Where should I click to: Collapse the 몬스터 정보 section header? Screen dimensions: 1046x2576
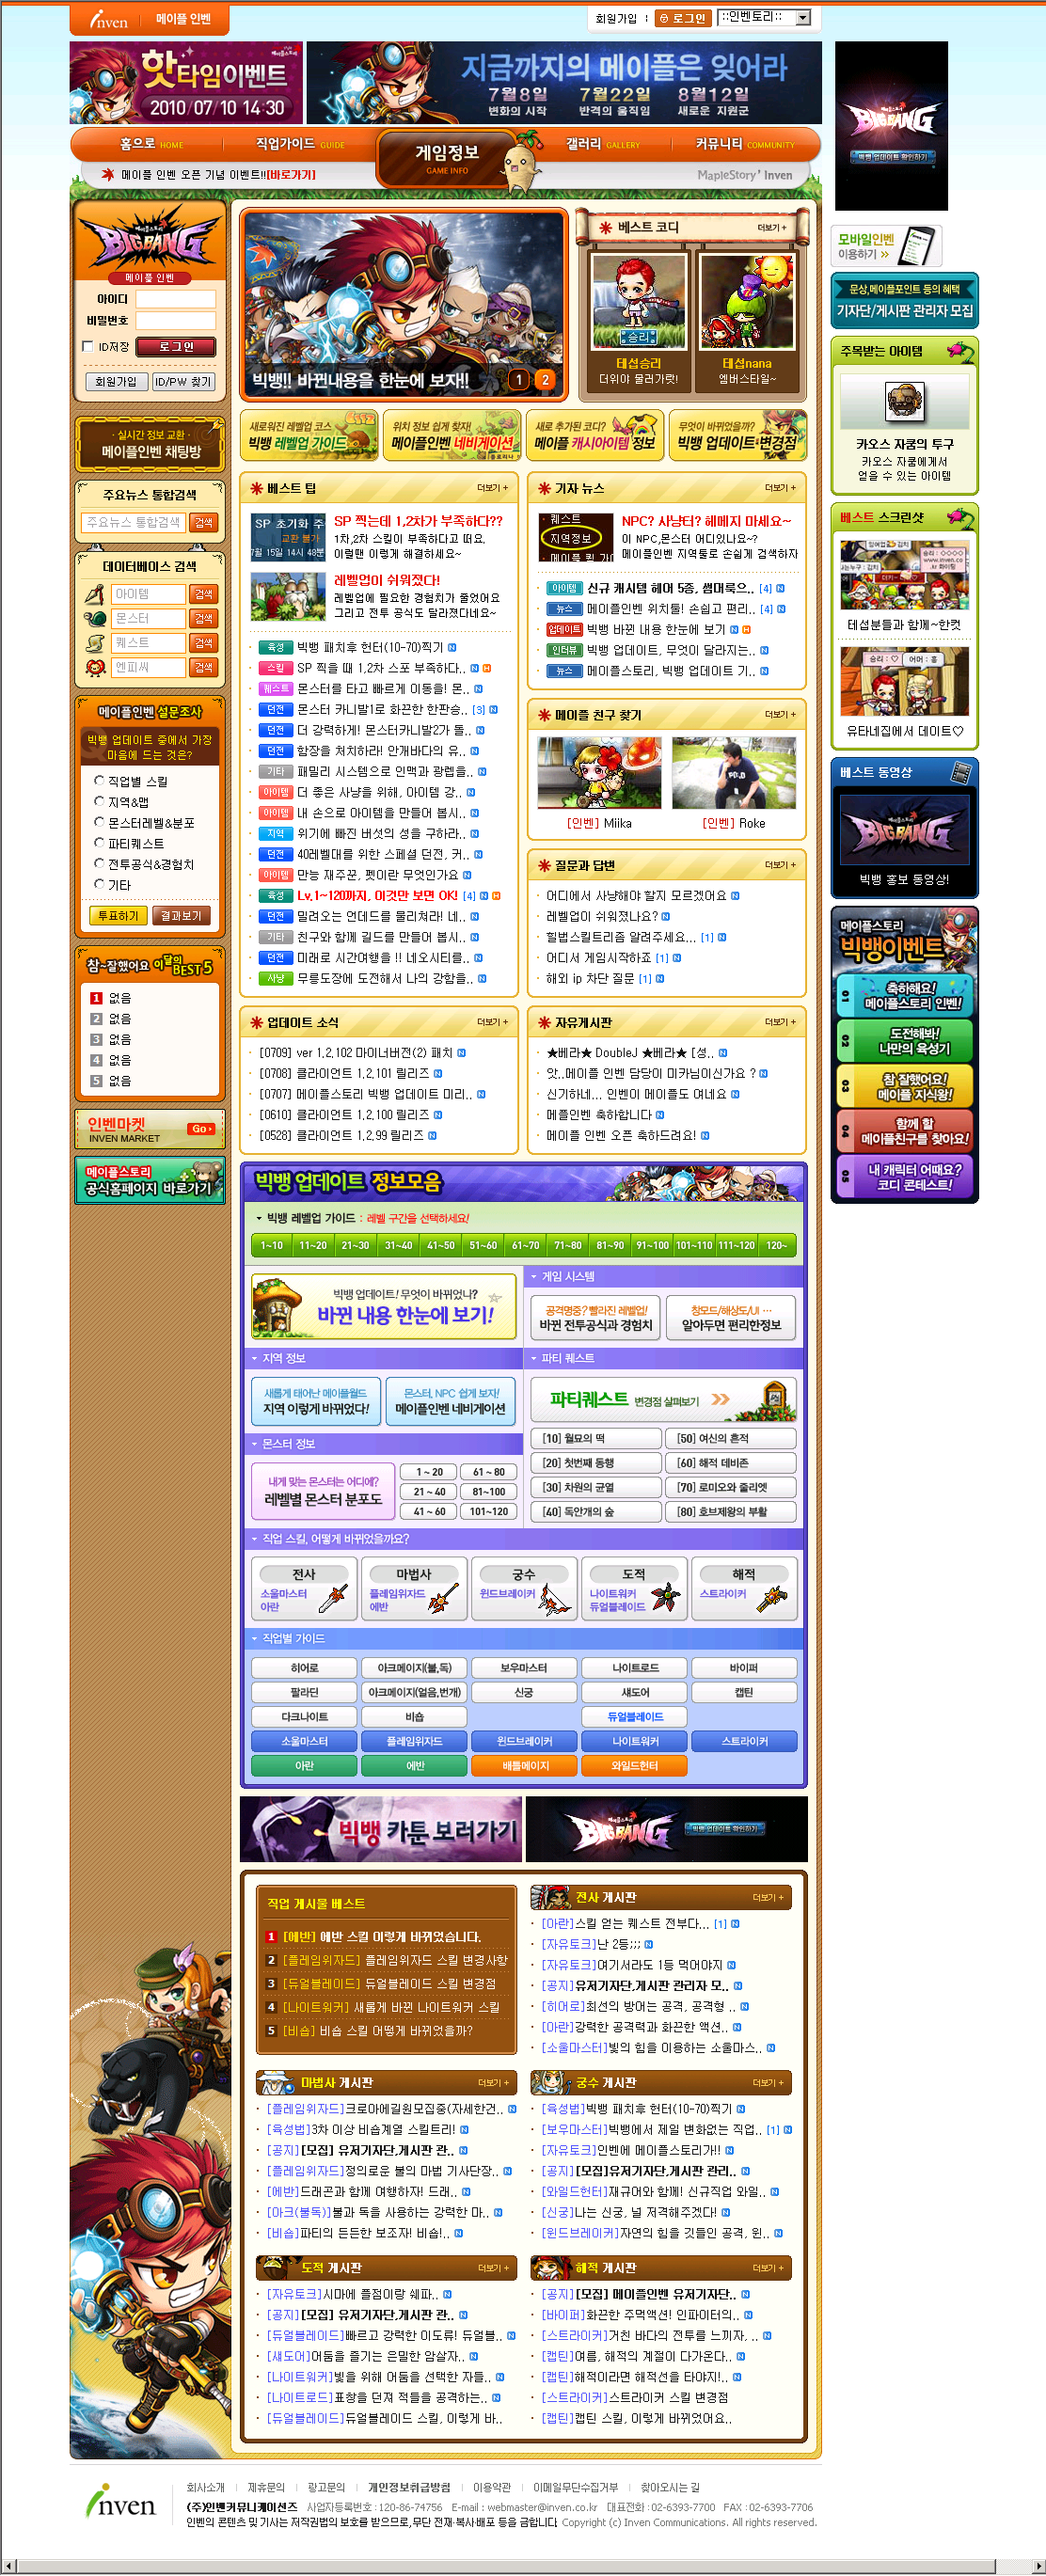tap(383, 1444)
